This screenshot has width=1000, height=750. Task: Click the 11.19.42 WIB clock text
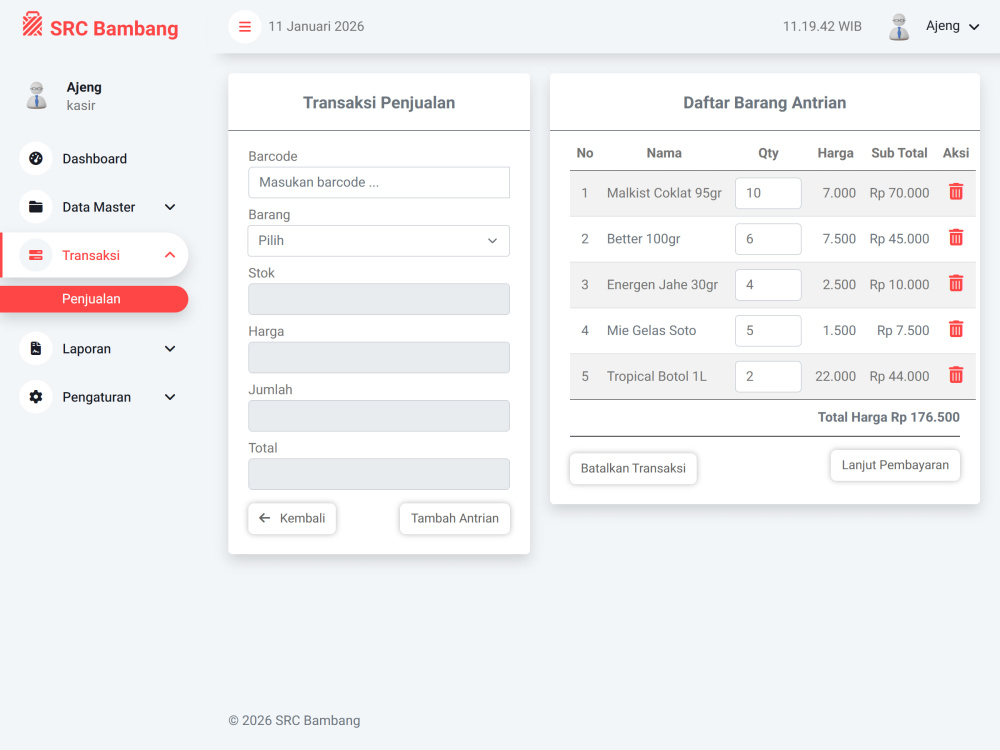pyautogui.click(x=822, y=27)
